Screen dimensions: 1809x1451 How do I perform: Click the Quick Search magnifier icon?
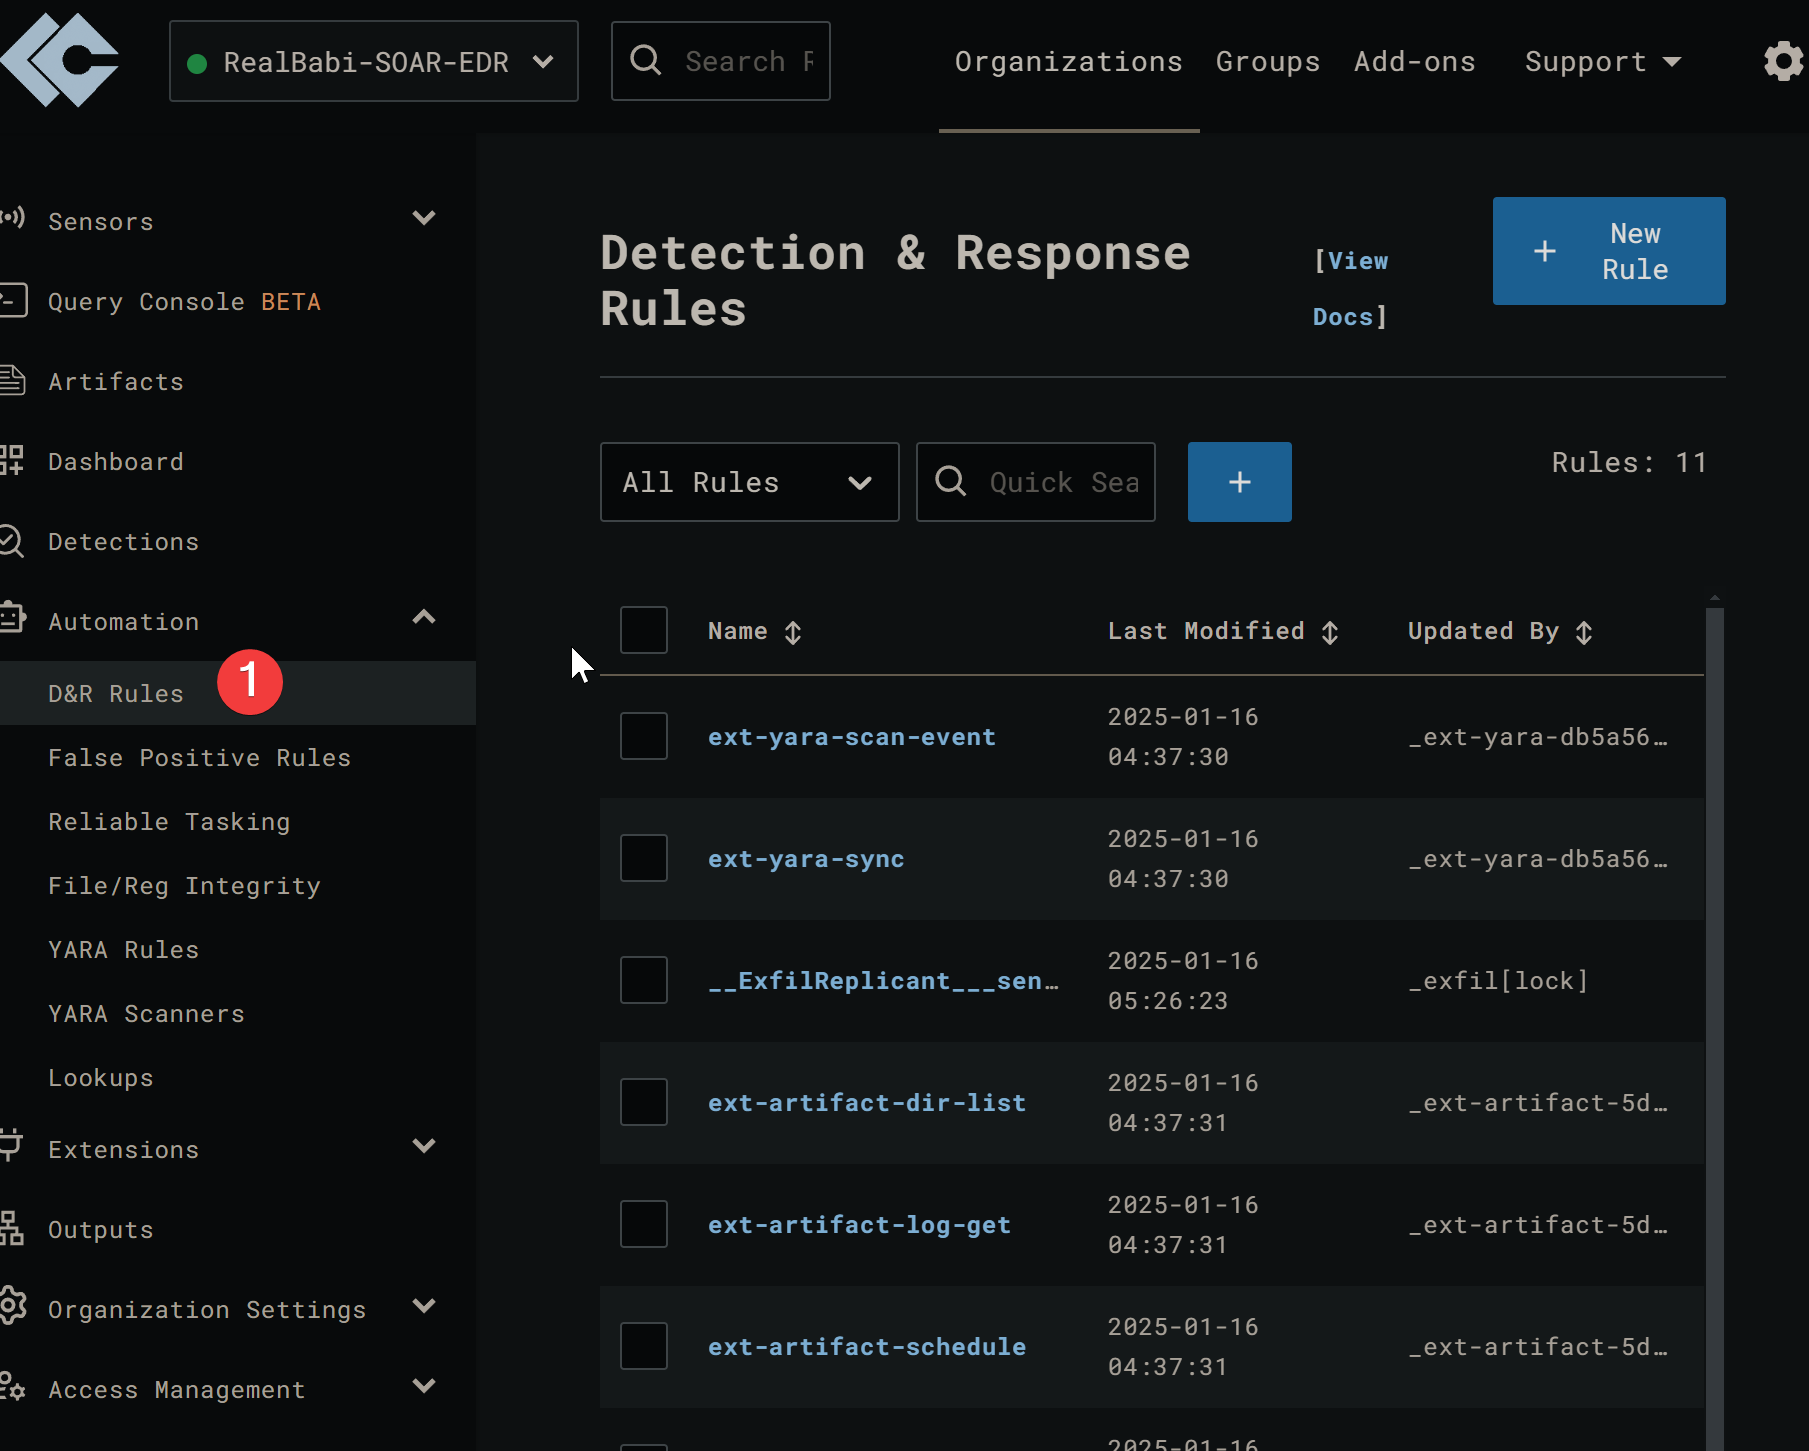coord(950,482)
